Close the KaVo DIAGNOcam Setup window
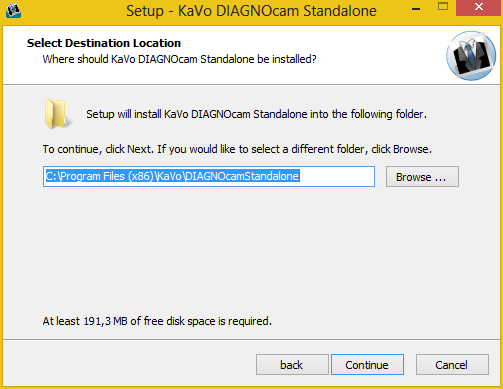 (x=479, y=7)
